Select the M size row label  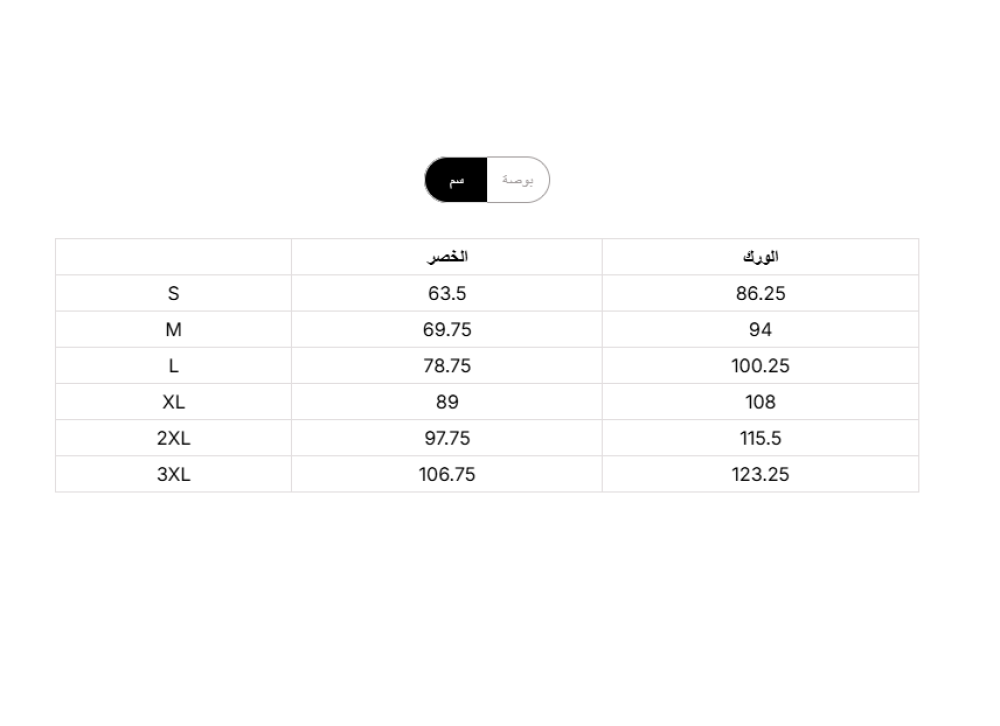pos(174,330)
